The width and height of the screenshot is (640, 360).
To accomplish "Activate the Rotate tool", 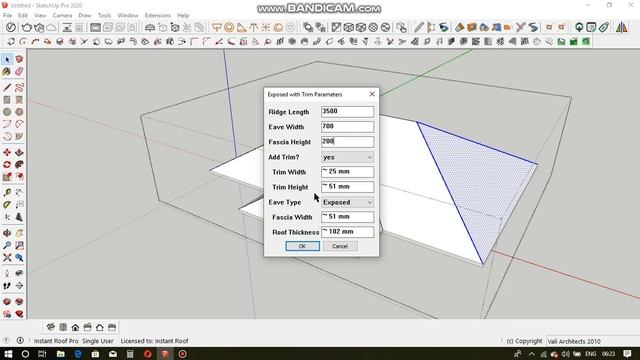I will [x=7, y=164].
